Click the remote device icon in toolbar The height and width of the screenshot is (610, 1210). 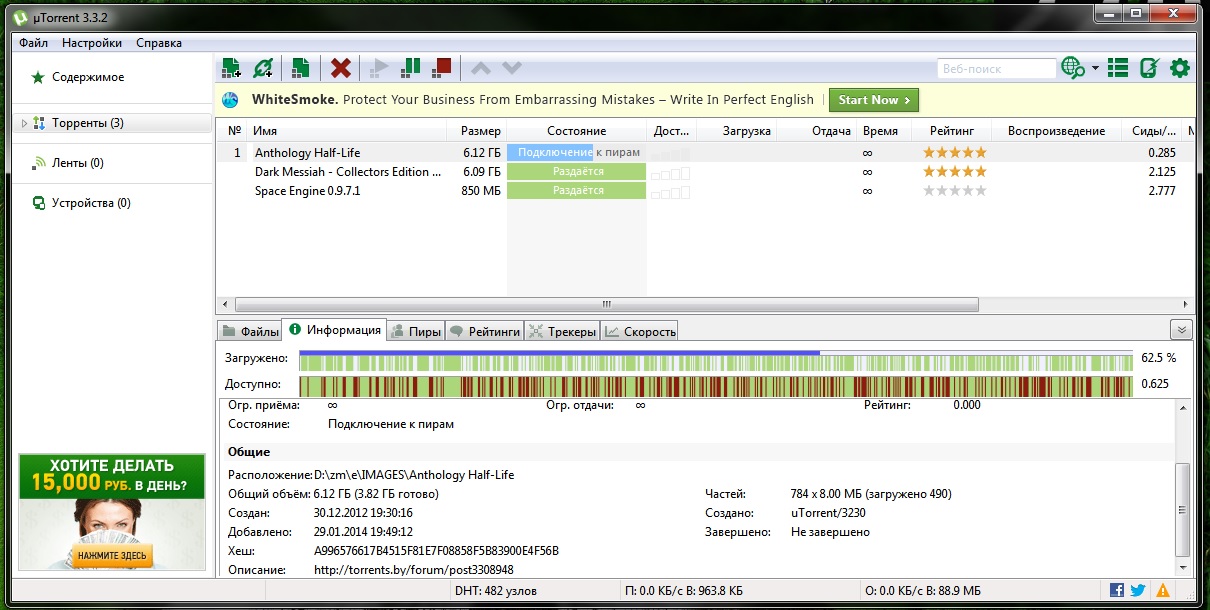[1149, 68]
